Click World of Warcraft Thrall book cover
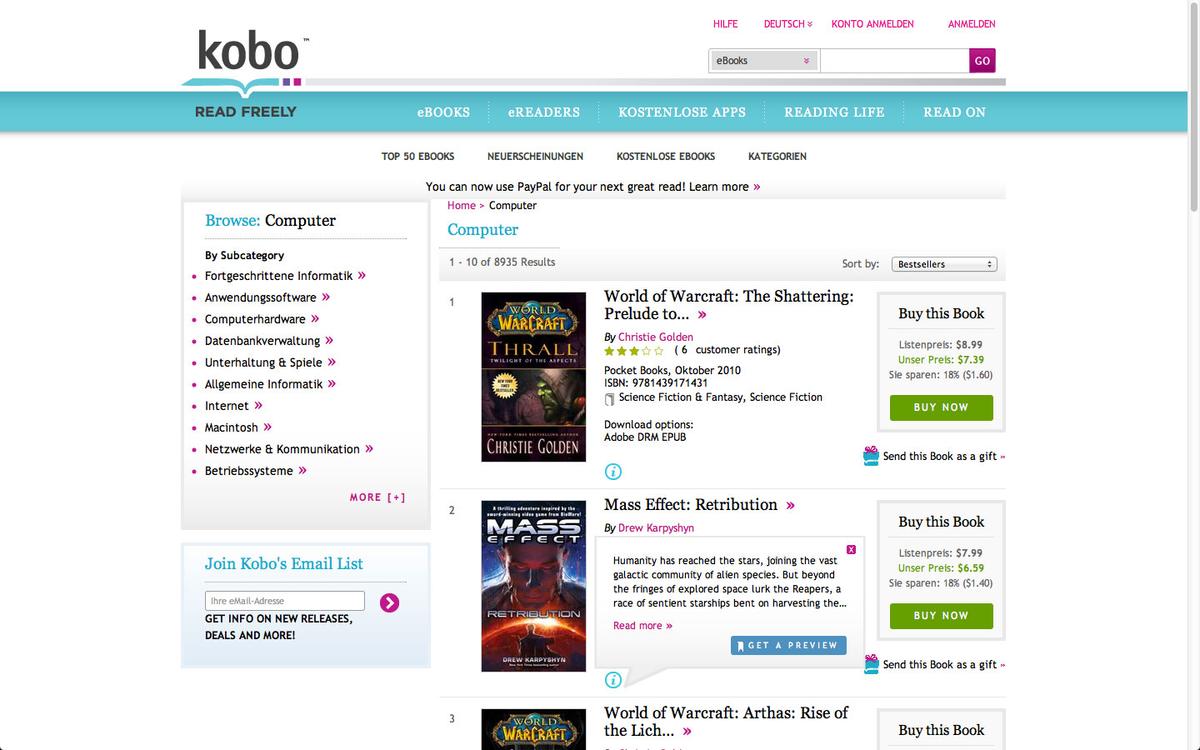Image resolution: width=1200 pixels, height=750 pixels. [533, 377]
